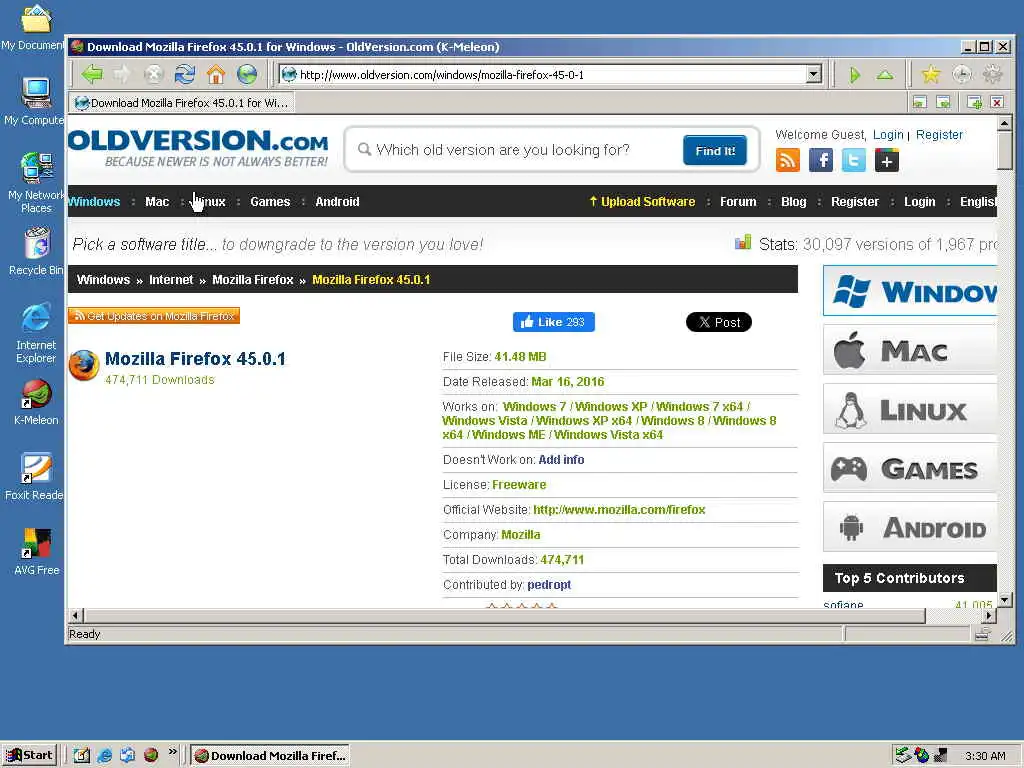Open bookmarks with the yellow star icon
The width and height of the screenshot is (1024, 768).
931,74
